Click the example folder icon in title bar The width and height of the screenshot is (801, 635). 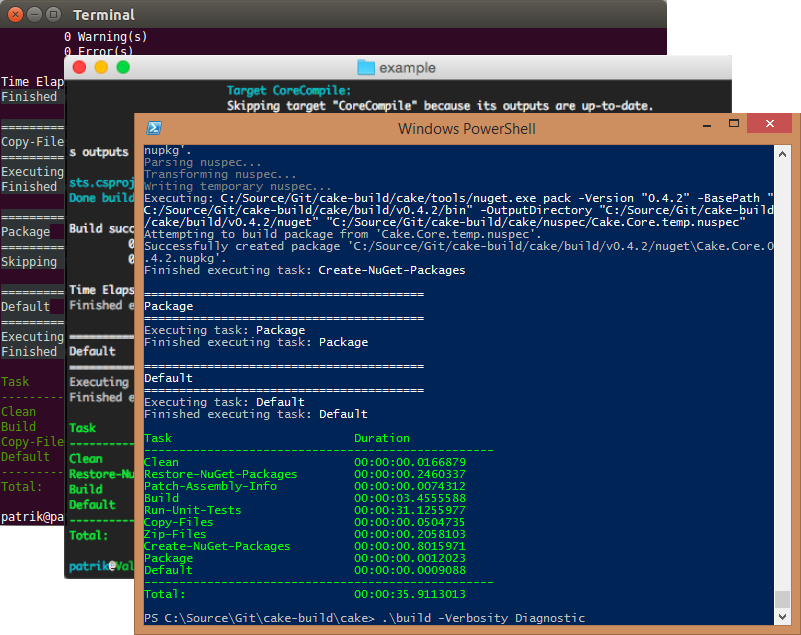pyautogui.click(x=366, y=67)
